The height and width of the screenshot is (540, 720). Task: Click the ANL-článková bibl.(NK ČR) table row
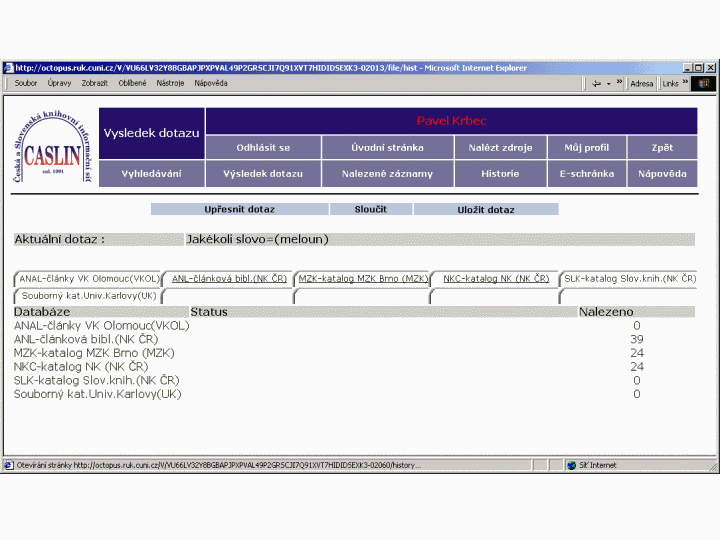point(354,339)
